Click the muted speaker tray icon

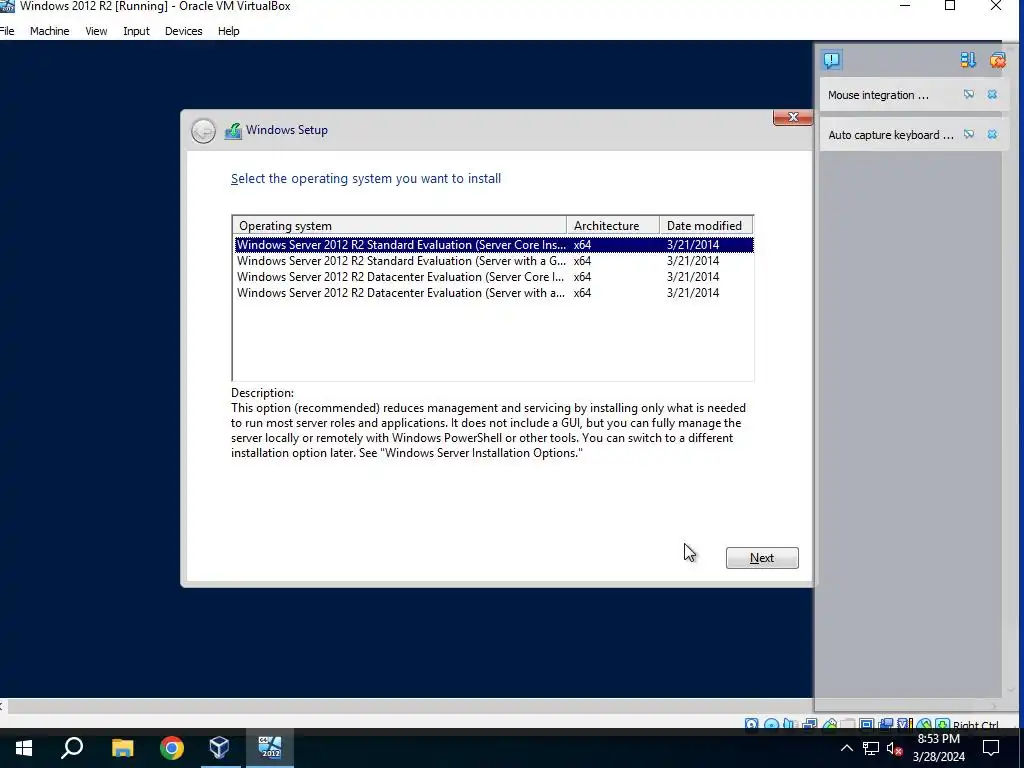(894, 748)
